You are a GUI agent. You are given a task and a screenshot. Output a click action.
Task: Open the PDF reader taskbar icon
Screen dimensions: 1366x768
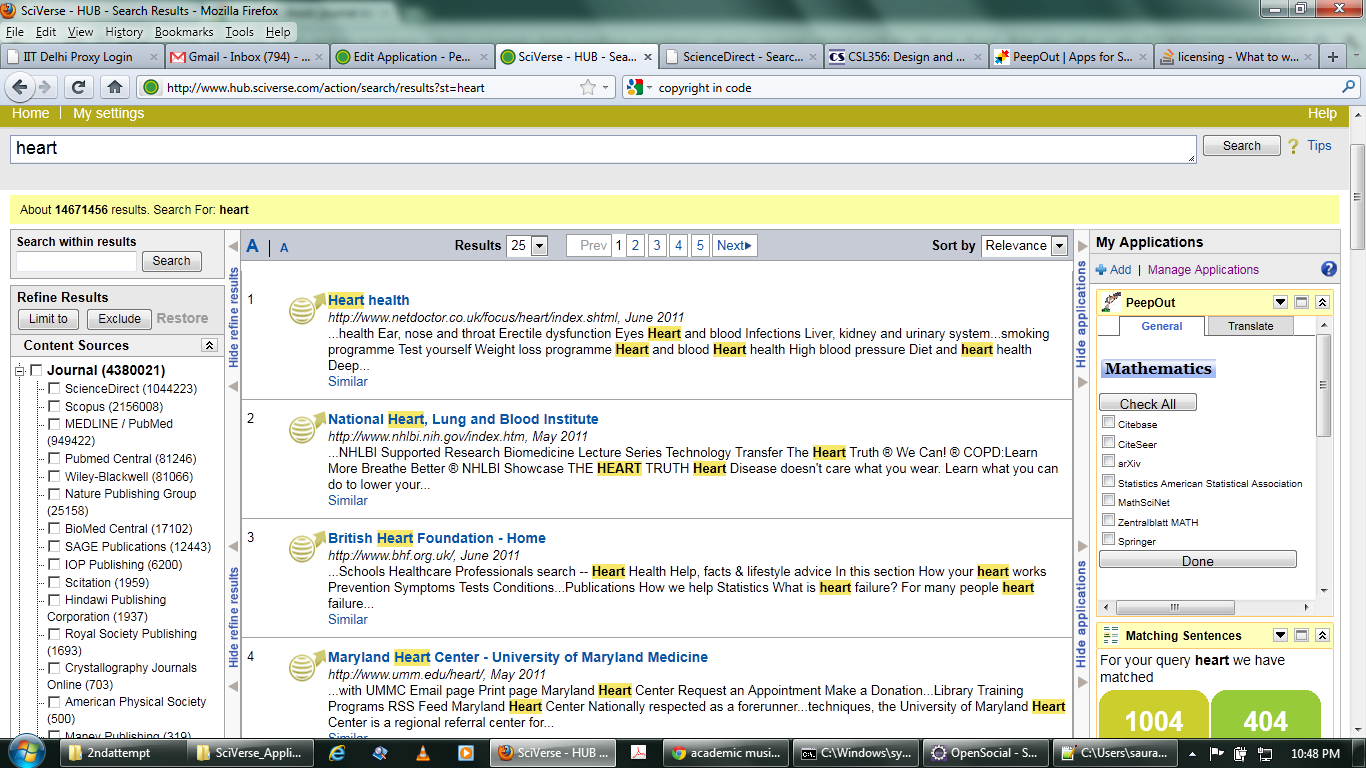click(x=638, y=753)
